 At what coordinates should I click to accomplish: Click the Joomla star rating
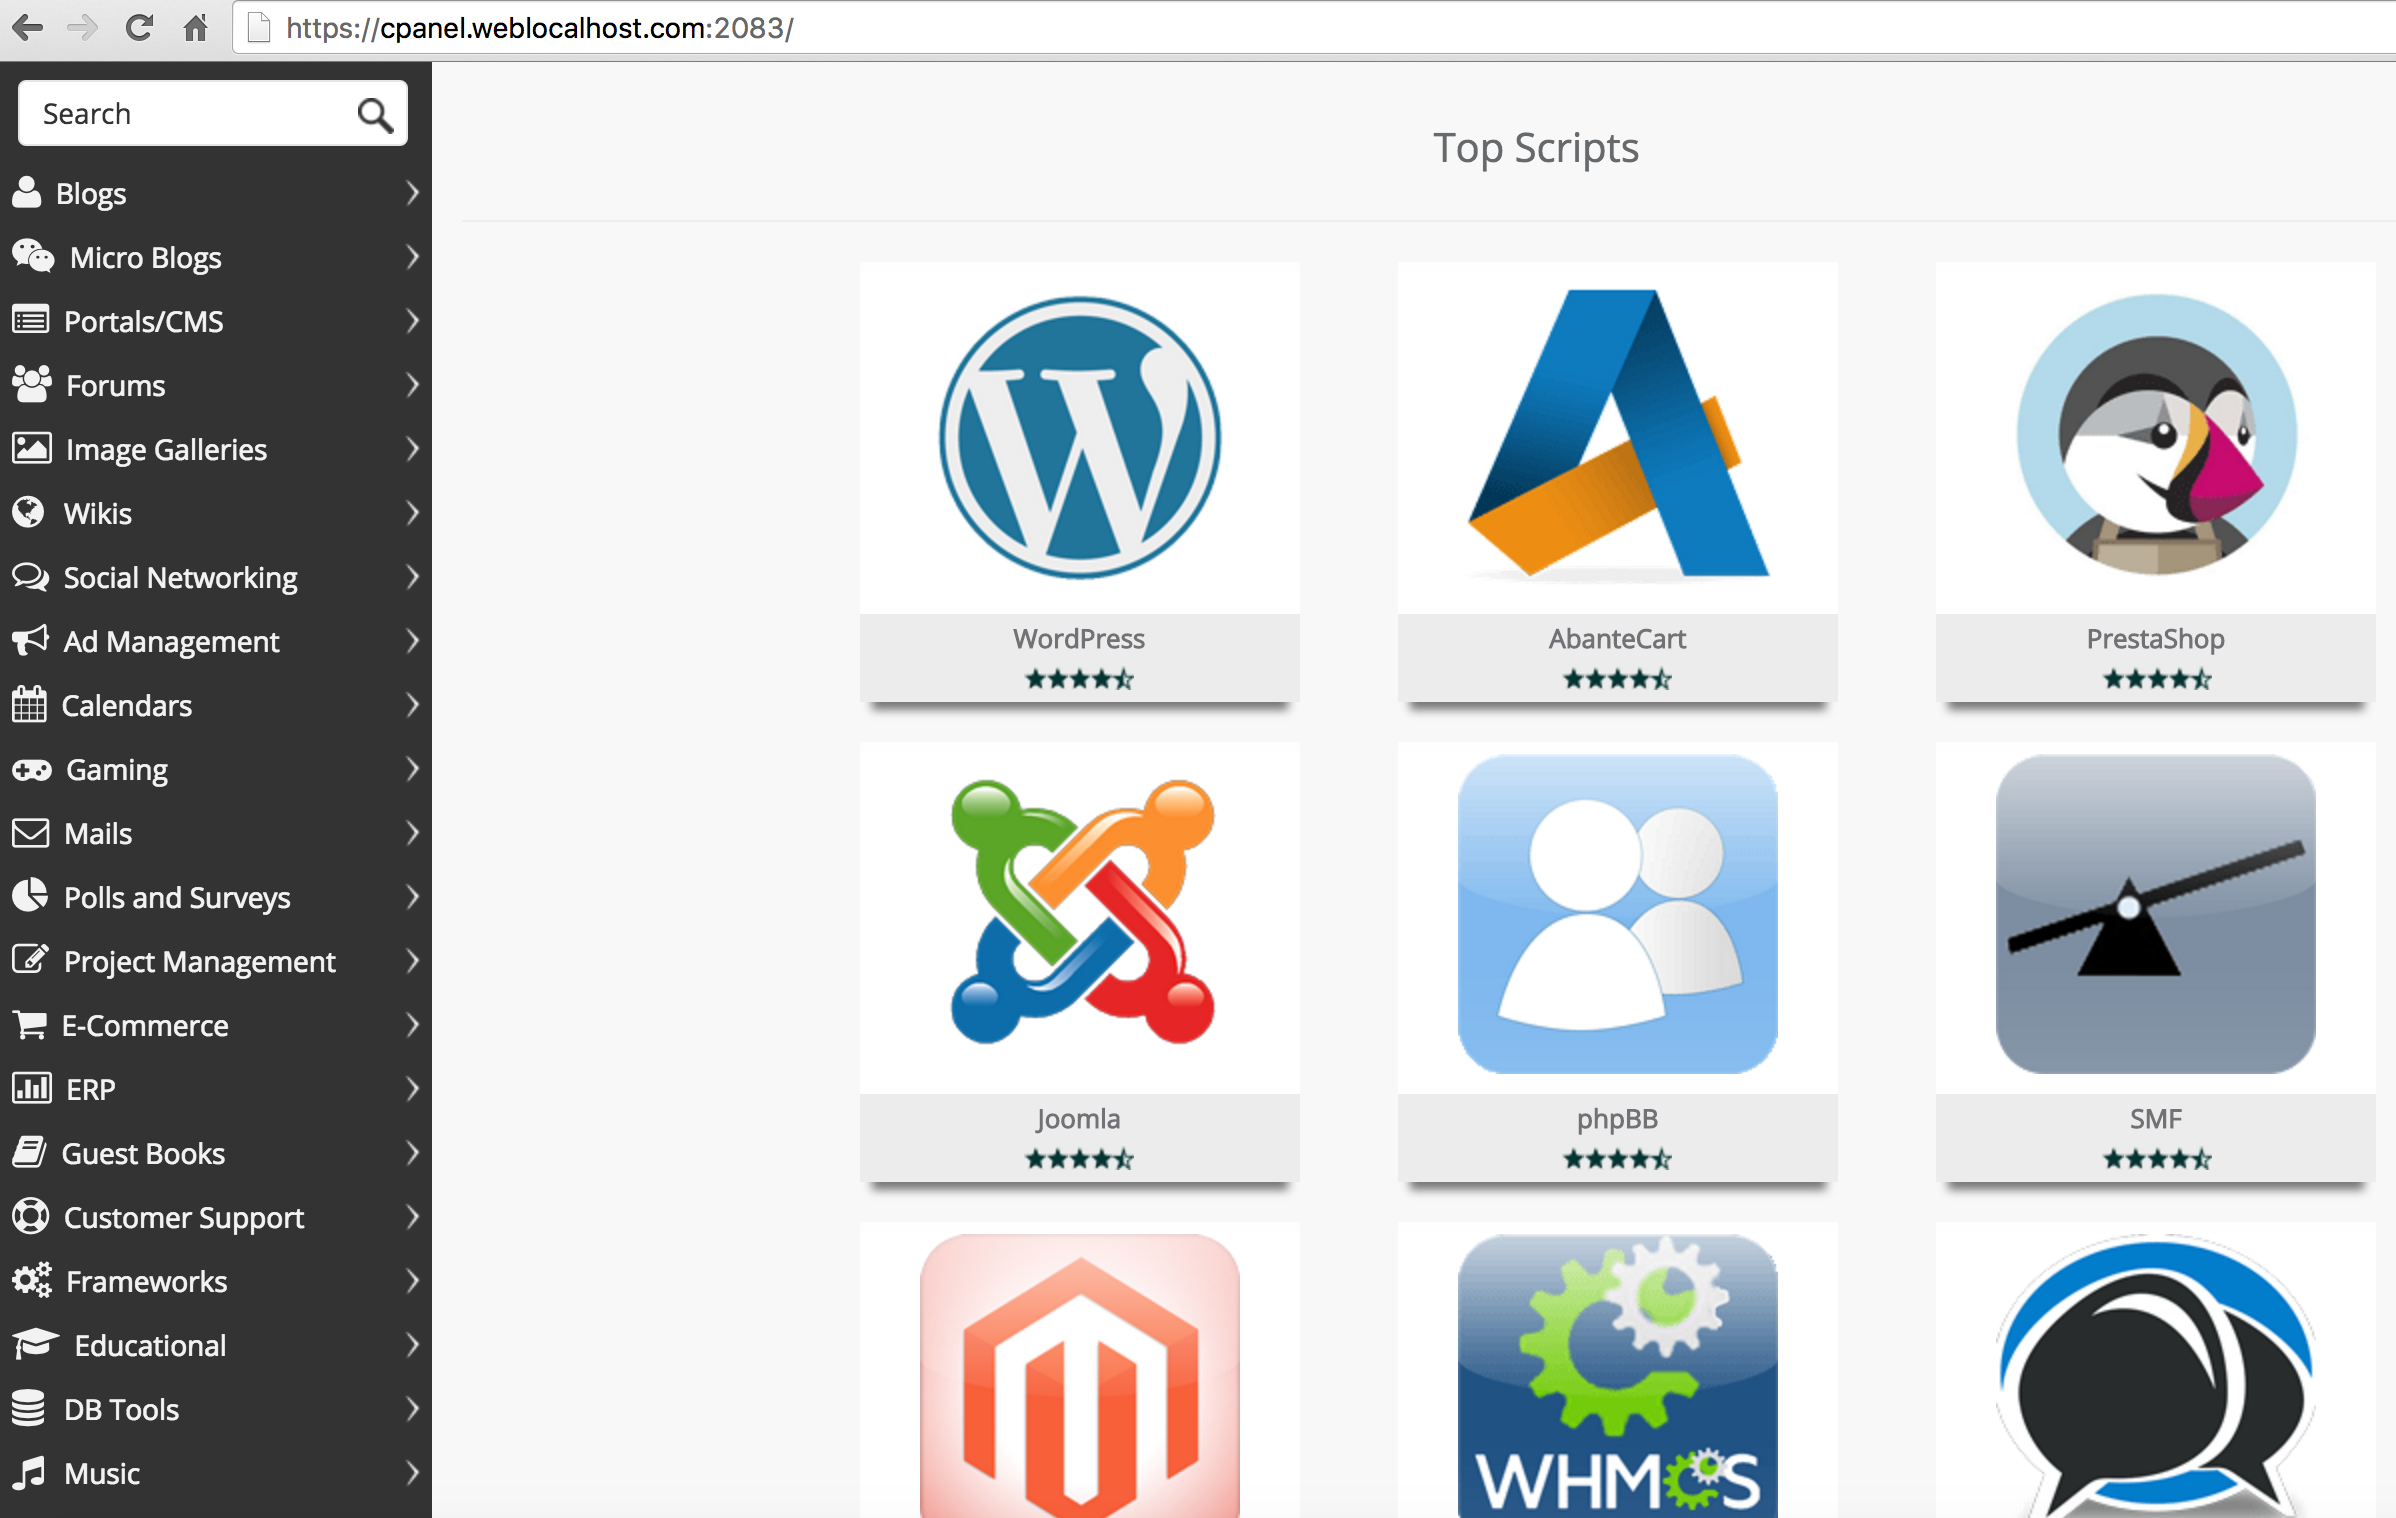[x=1080, y=1160]
